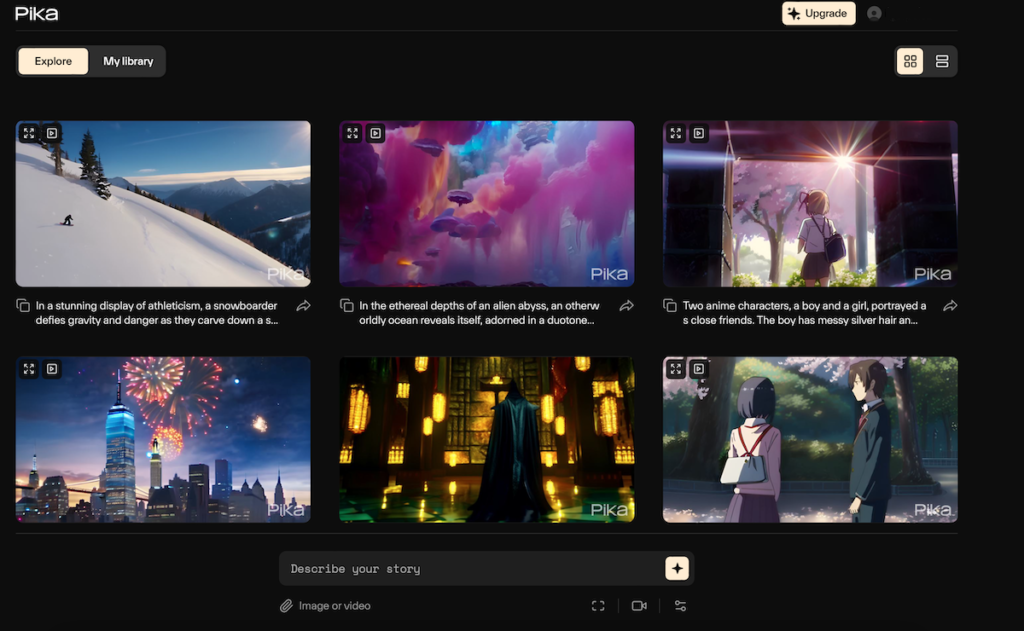The height and width of the screenshot is (631, 1024).
Task: Submit story with the sparkle generate button
Action: 677,569
